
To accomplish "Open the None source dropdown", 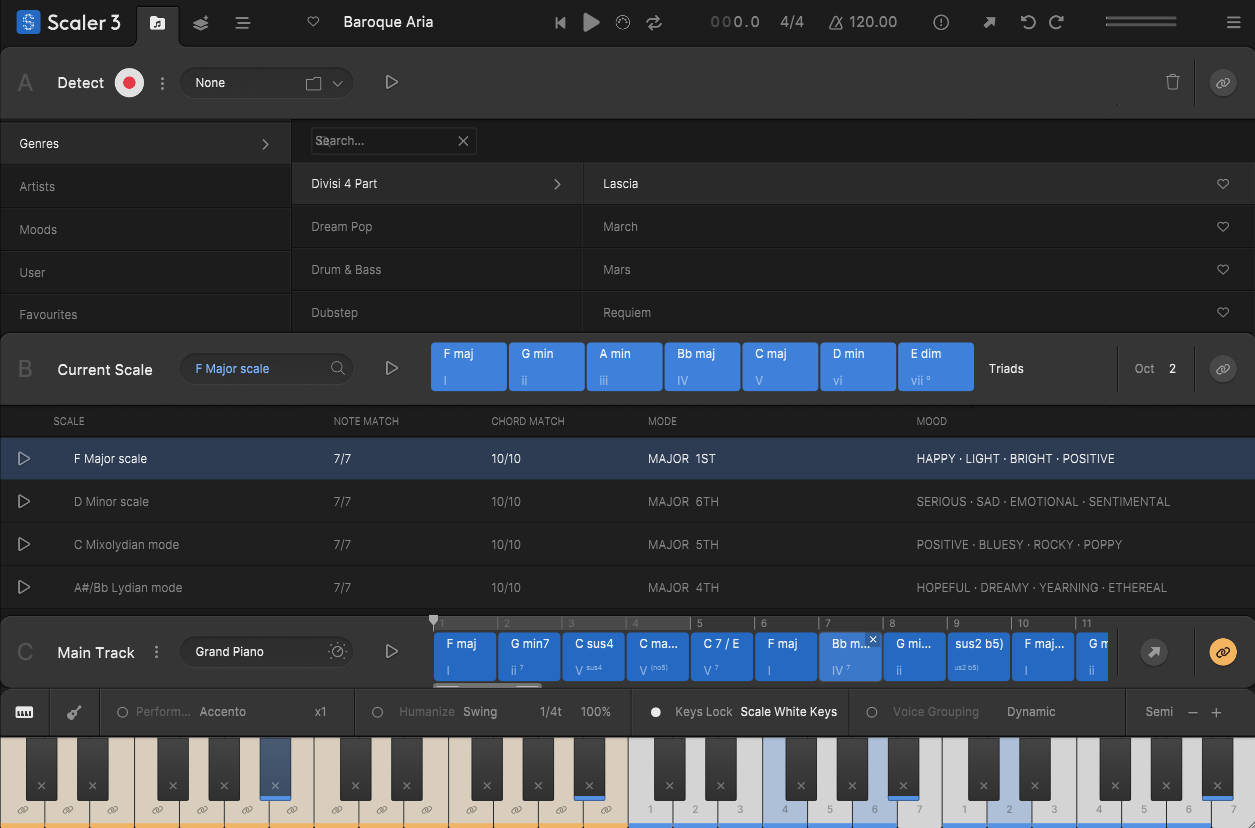I will click(267, 83).
